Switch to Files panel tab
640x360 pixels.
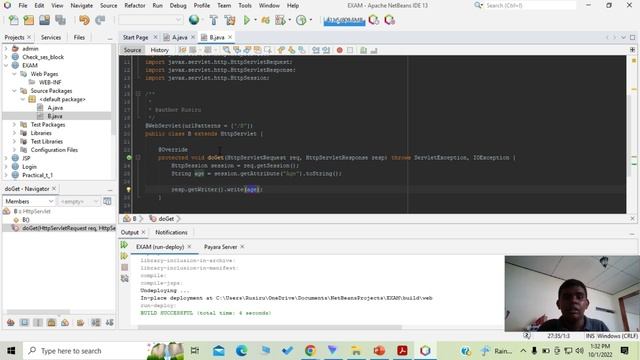79,37
